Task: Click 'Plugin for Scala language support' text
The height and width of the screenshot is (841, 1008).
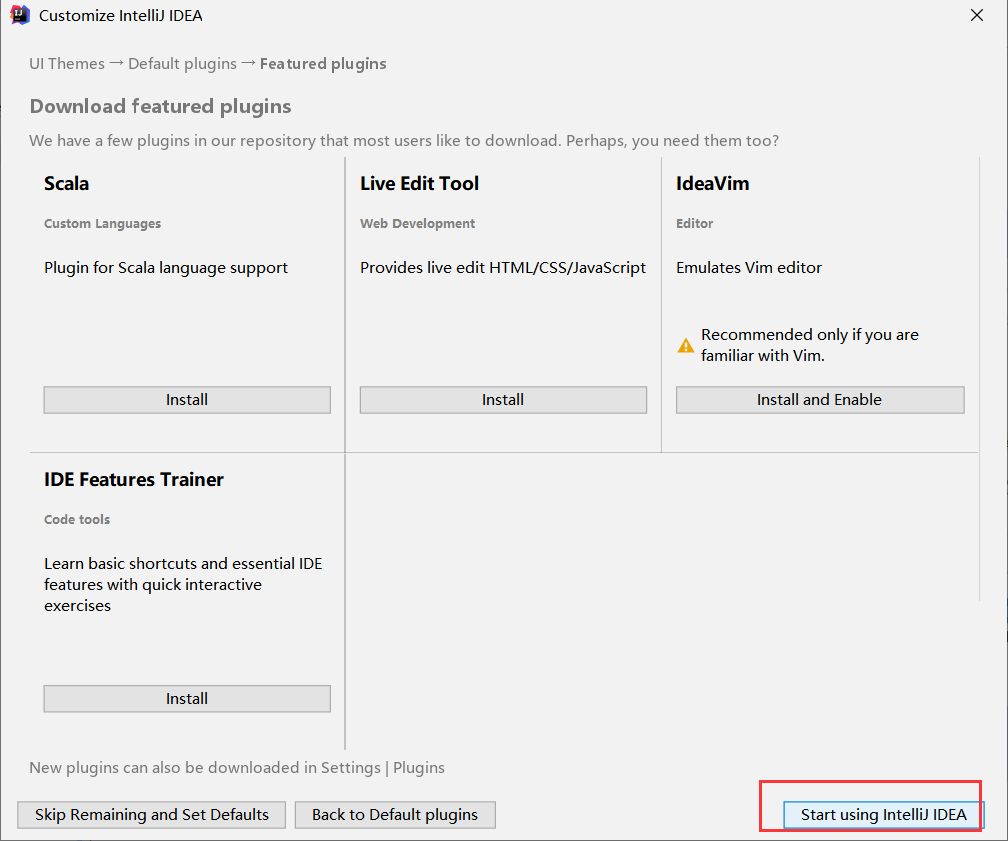Action: (166, 267)
